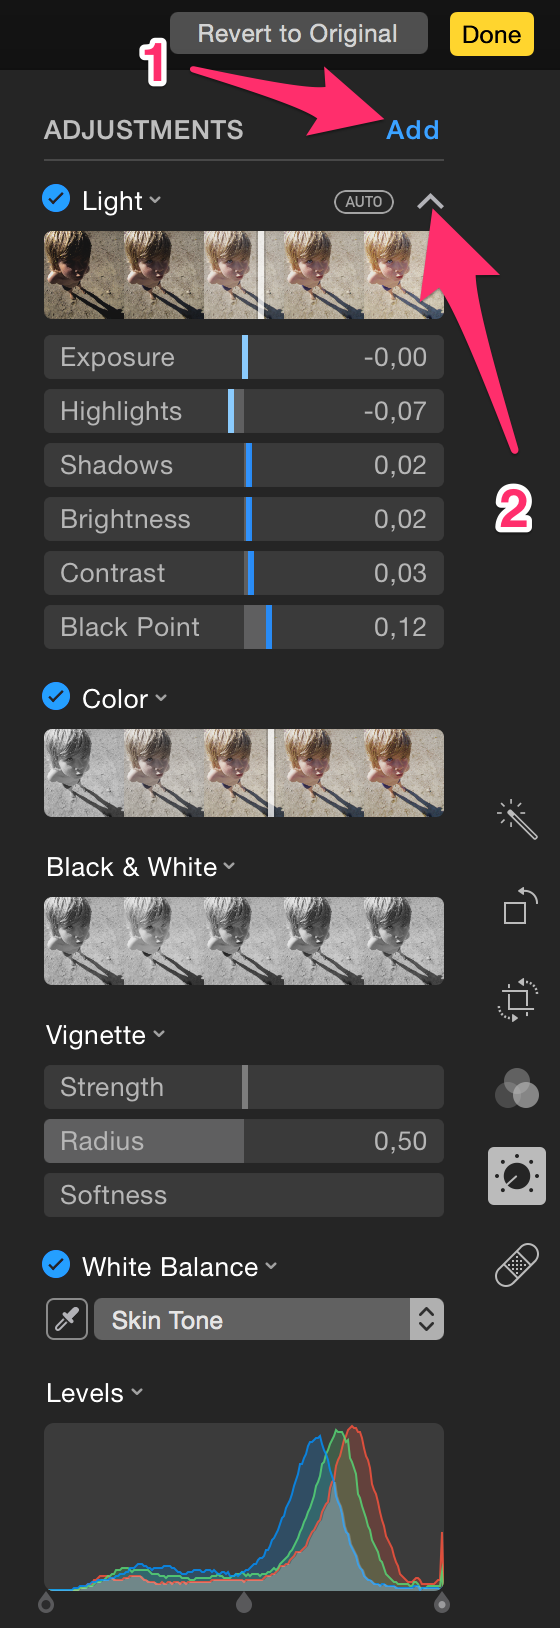Open the Levels section menu
The height and width of the screenshot is (1628, 560).
[137, 1393]
